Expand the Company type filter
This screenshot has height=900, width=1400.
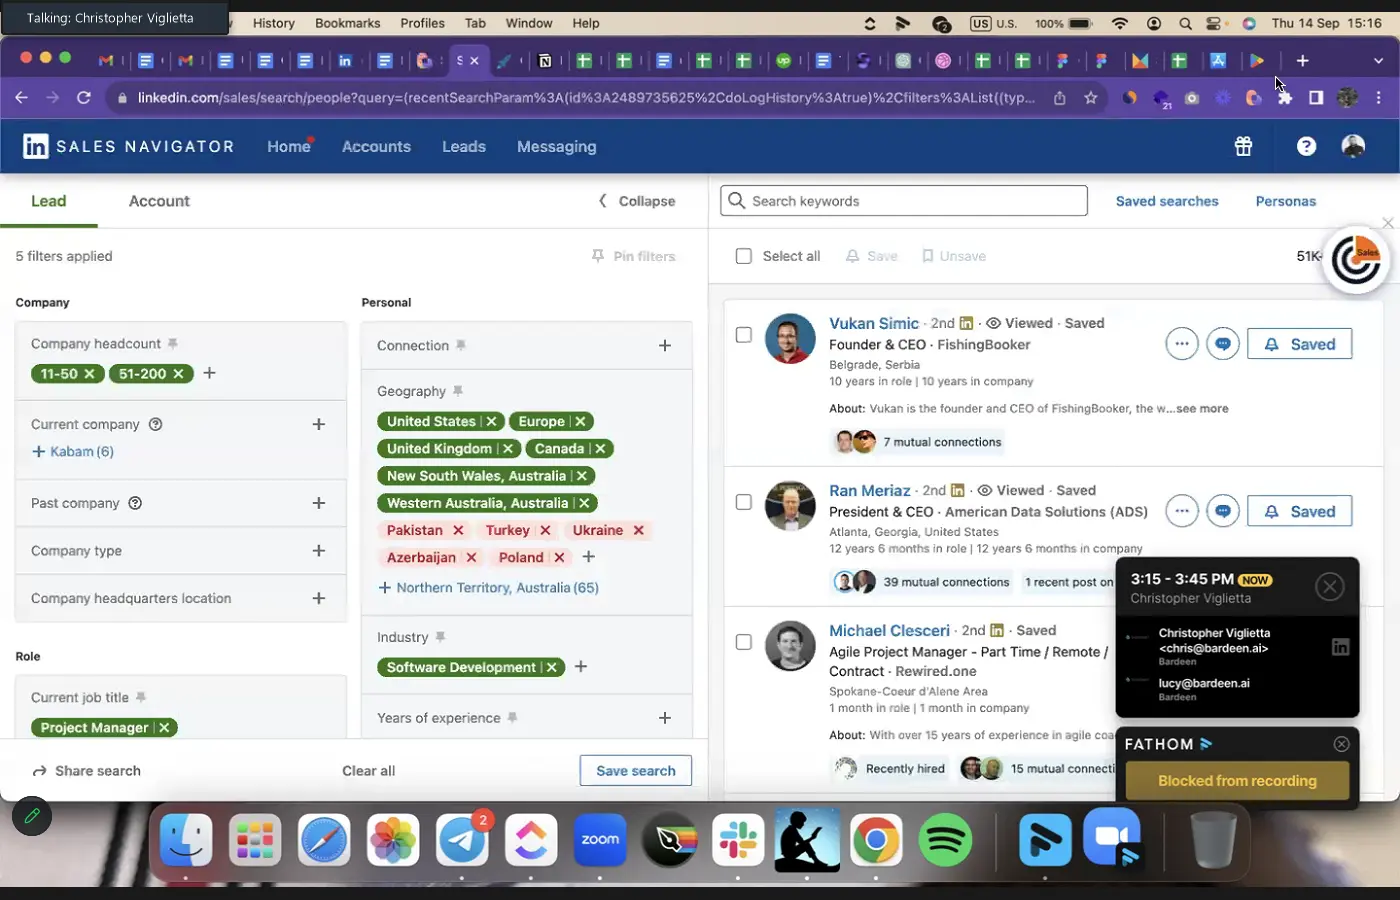(318, 551)
